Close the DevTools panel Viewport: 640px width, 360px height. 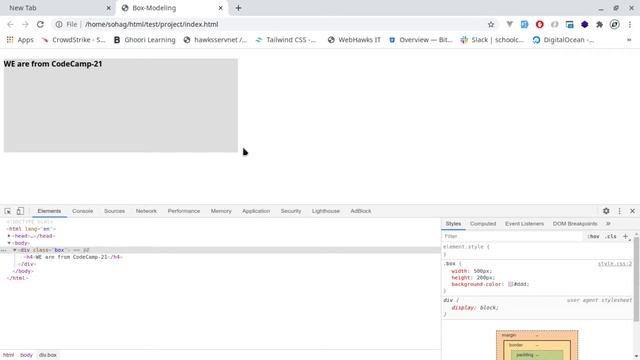tap(633, 211)
